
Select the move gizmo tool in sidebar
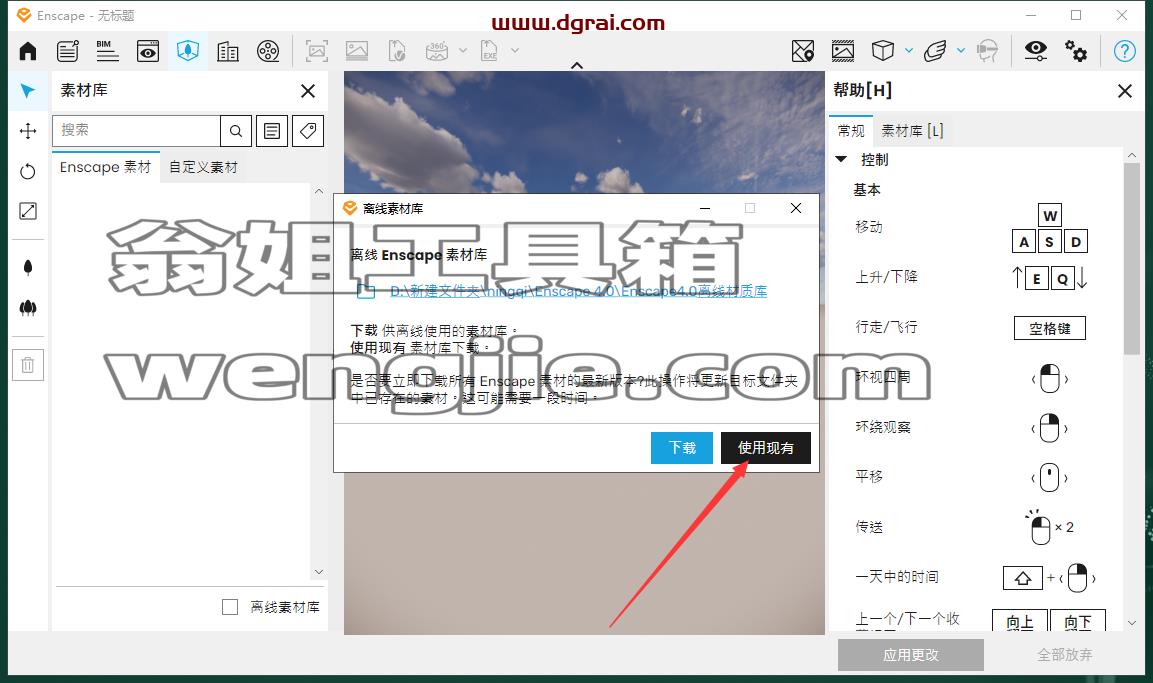click(28, 131)
